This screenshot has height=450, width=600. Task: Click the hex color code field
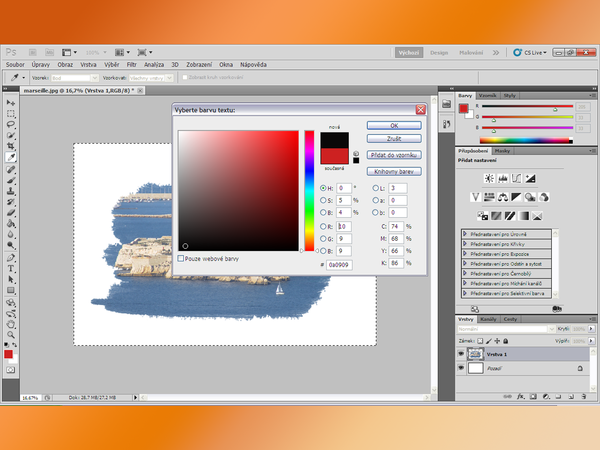tap(342, 264)
